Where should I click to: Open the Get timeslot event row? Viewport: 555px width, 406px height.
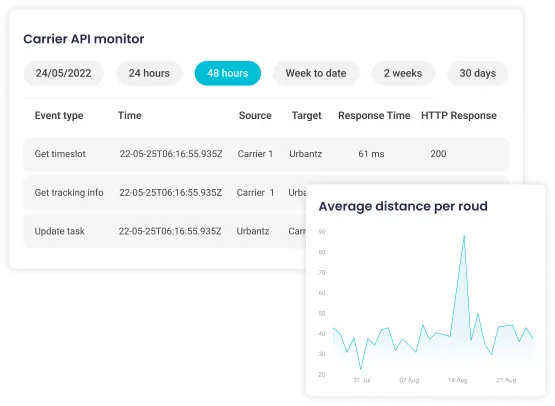[266, 154]
